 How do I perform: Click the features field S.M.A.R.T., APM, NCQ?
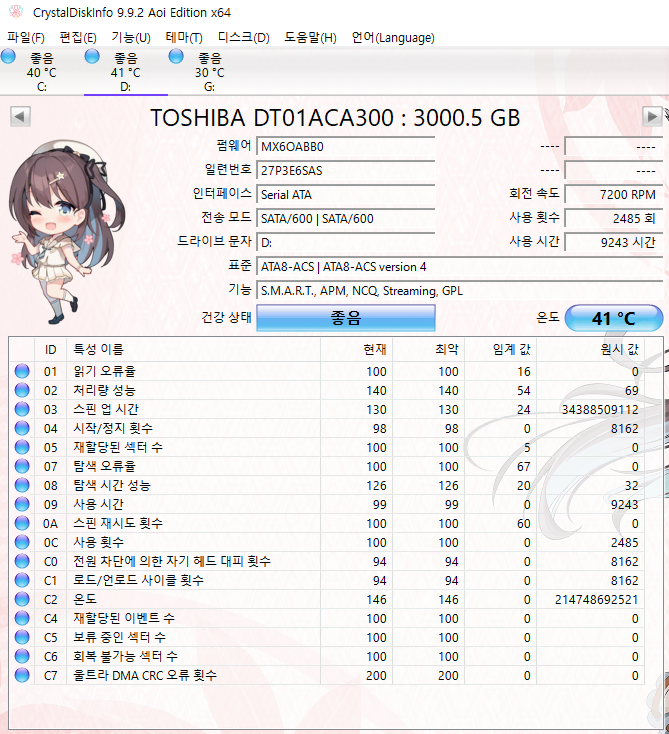pyautogui.click(x=459, y=291)
